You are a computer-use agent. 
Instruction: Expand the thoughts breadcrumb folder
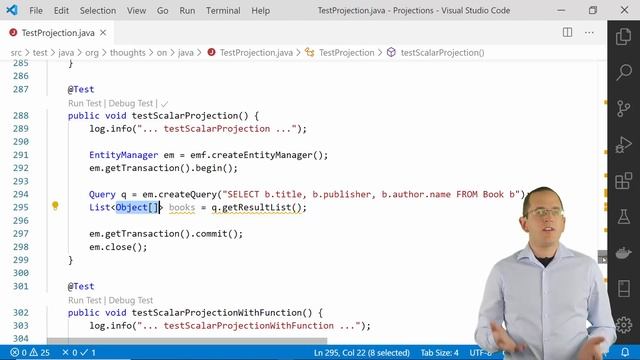pyautogui.click(x=127, y=53)
